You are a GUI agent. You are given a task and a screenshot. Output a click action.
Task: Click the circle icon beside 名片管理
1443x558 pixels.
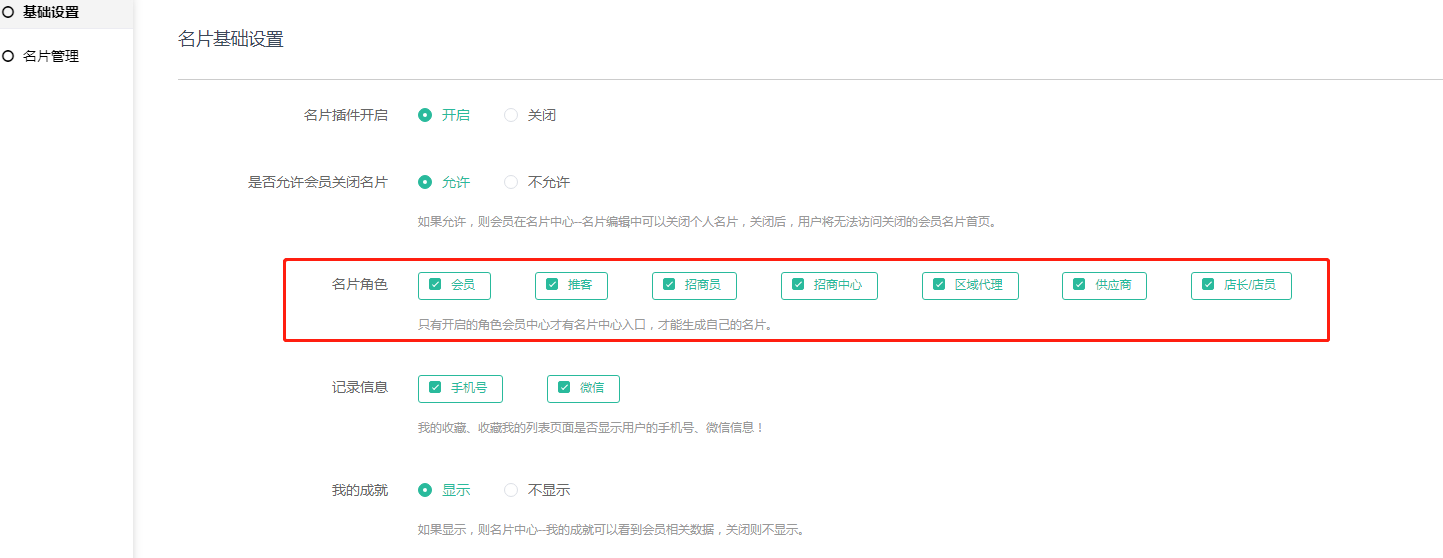(8, 56)
